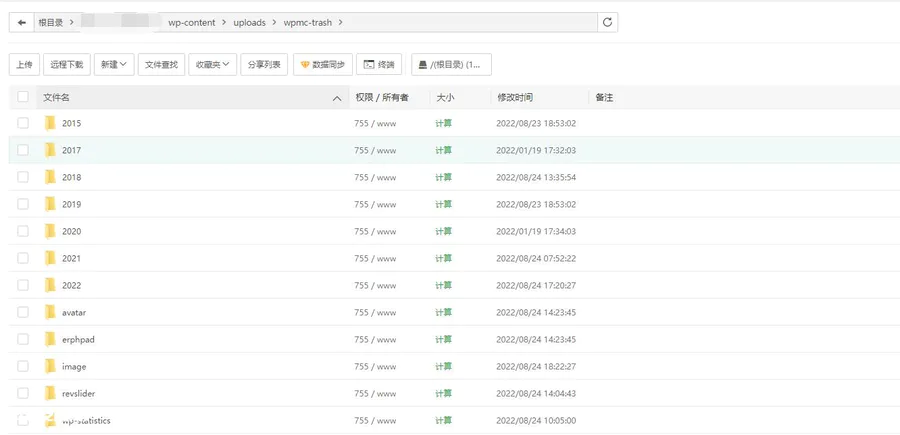Click the 数据同步 button
The image size is (900, 435).
coord(323,65)
